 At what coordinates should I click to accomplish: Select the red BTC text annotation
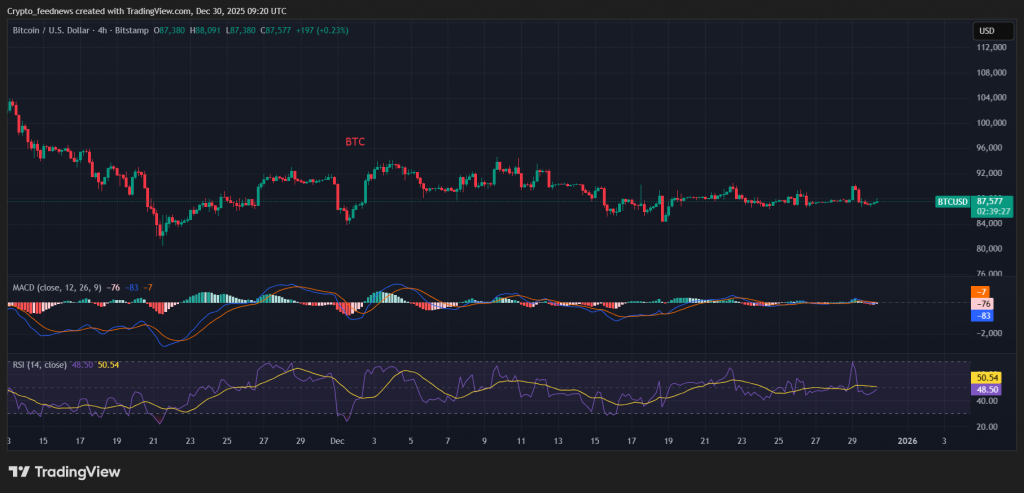tap(355, 142)
